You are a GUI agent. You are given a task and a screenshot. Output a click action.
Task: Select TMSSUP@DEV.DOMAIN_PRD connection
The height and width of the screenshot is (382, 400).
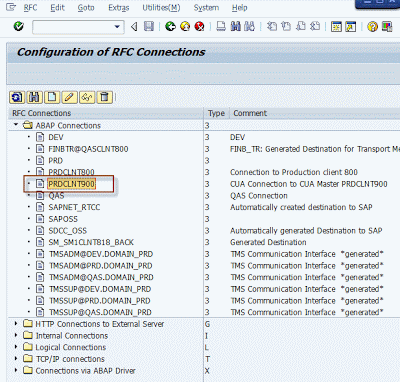tap(100, 289)
